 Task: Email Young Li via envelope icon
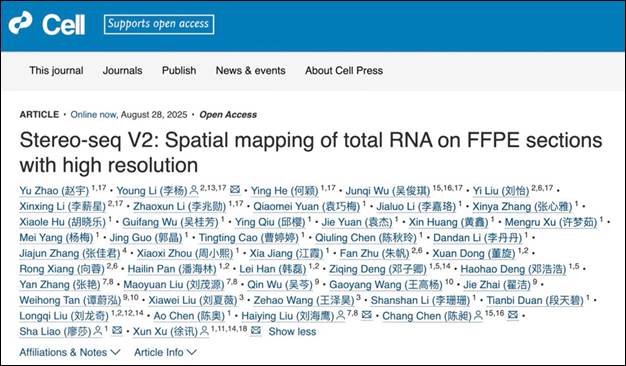(x=235, y=190)
